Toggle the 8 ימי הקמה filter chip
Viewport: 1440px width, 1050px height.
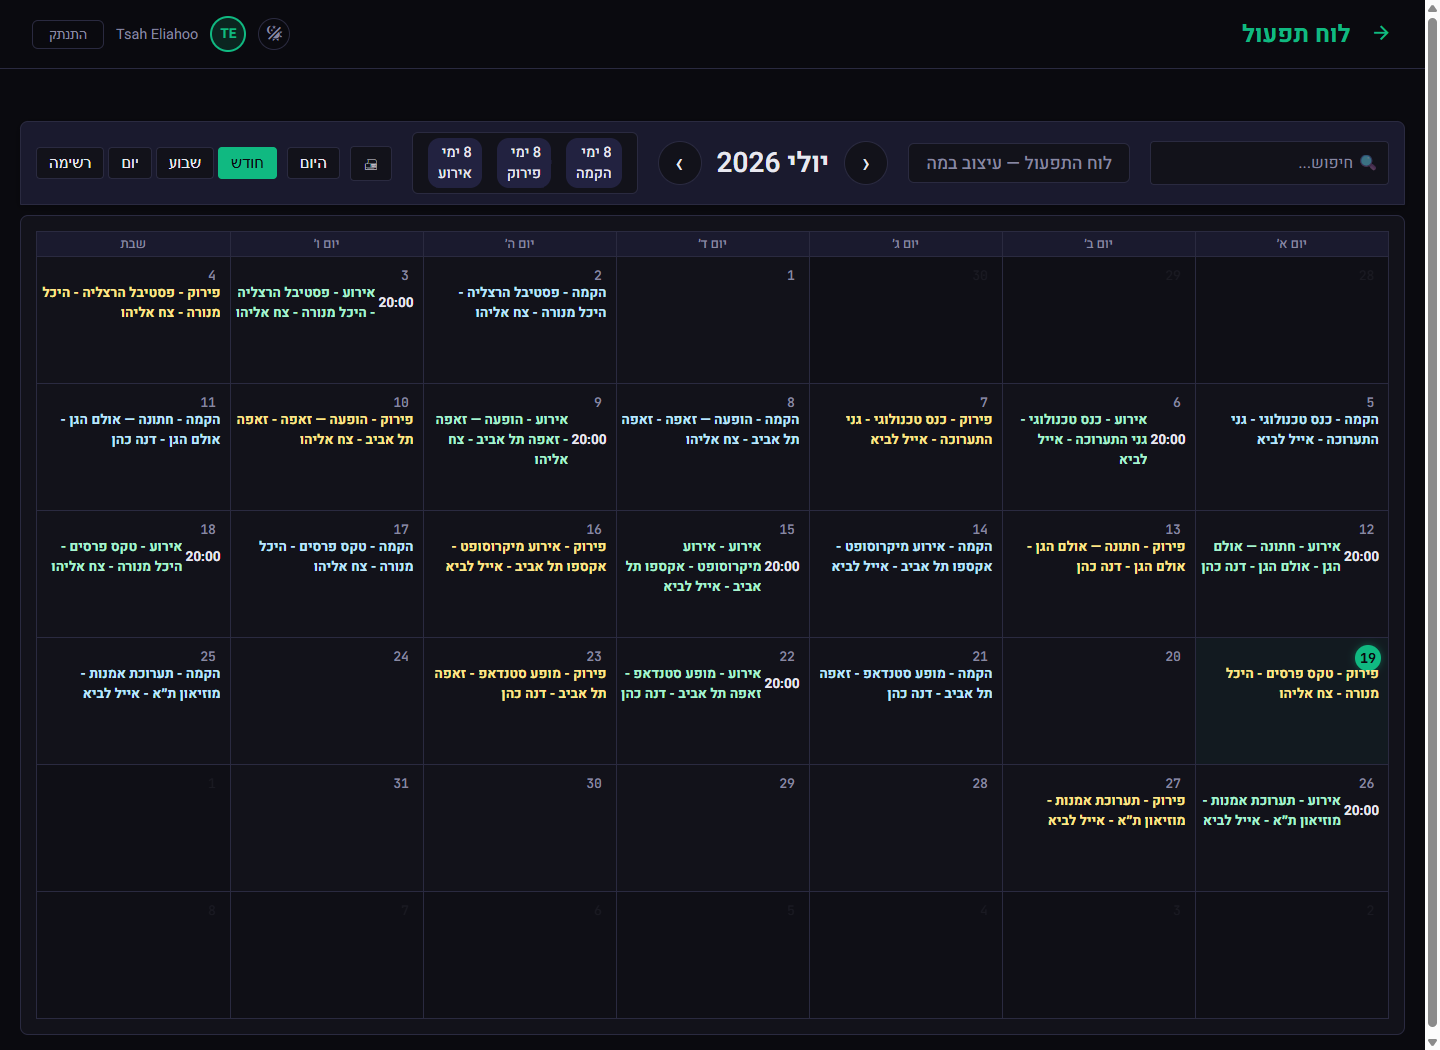click(x=593, y=163)
